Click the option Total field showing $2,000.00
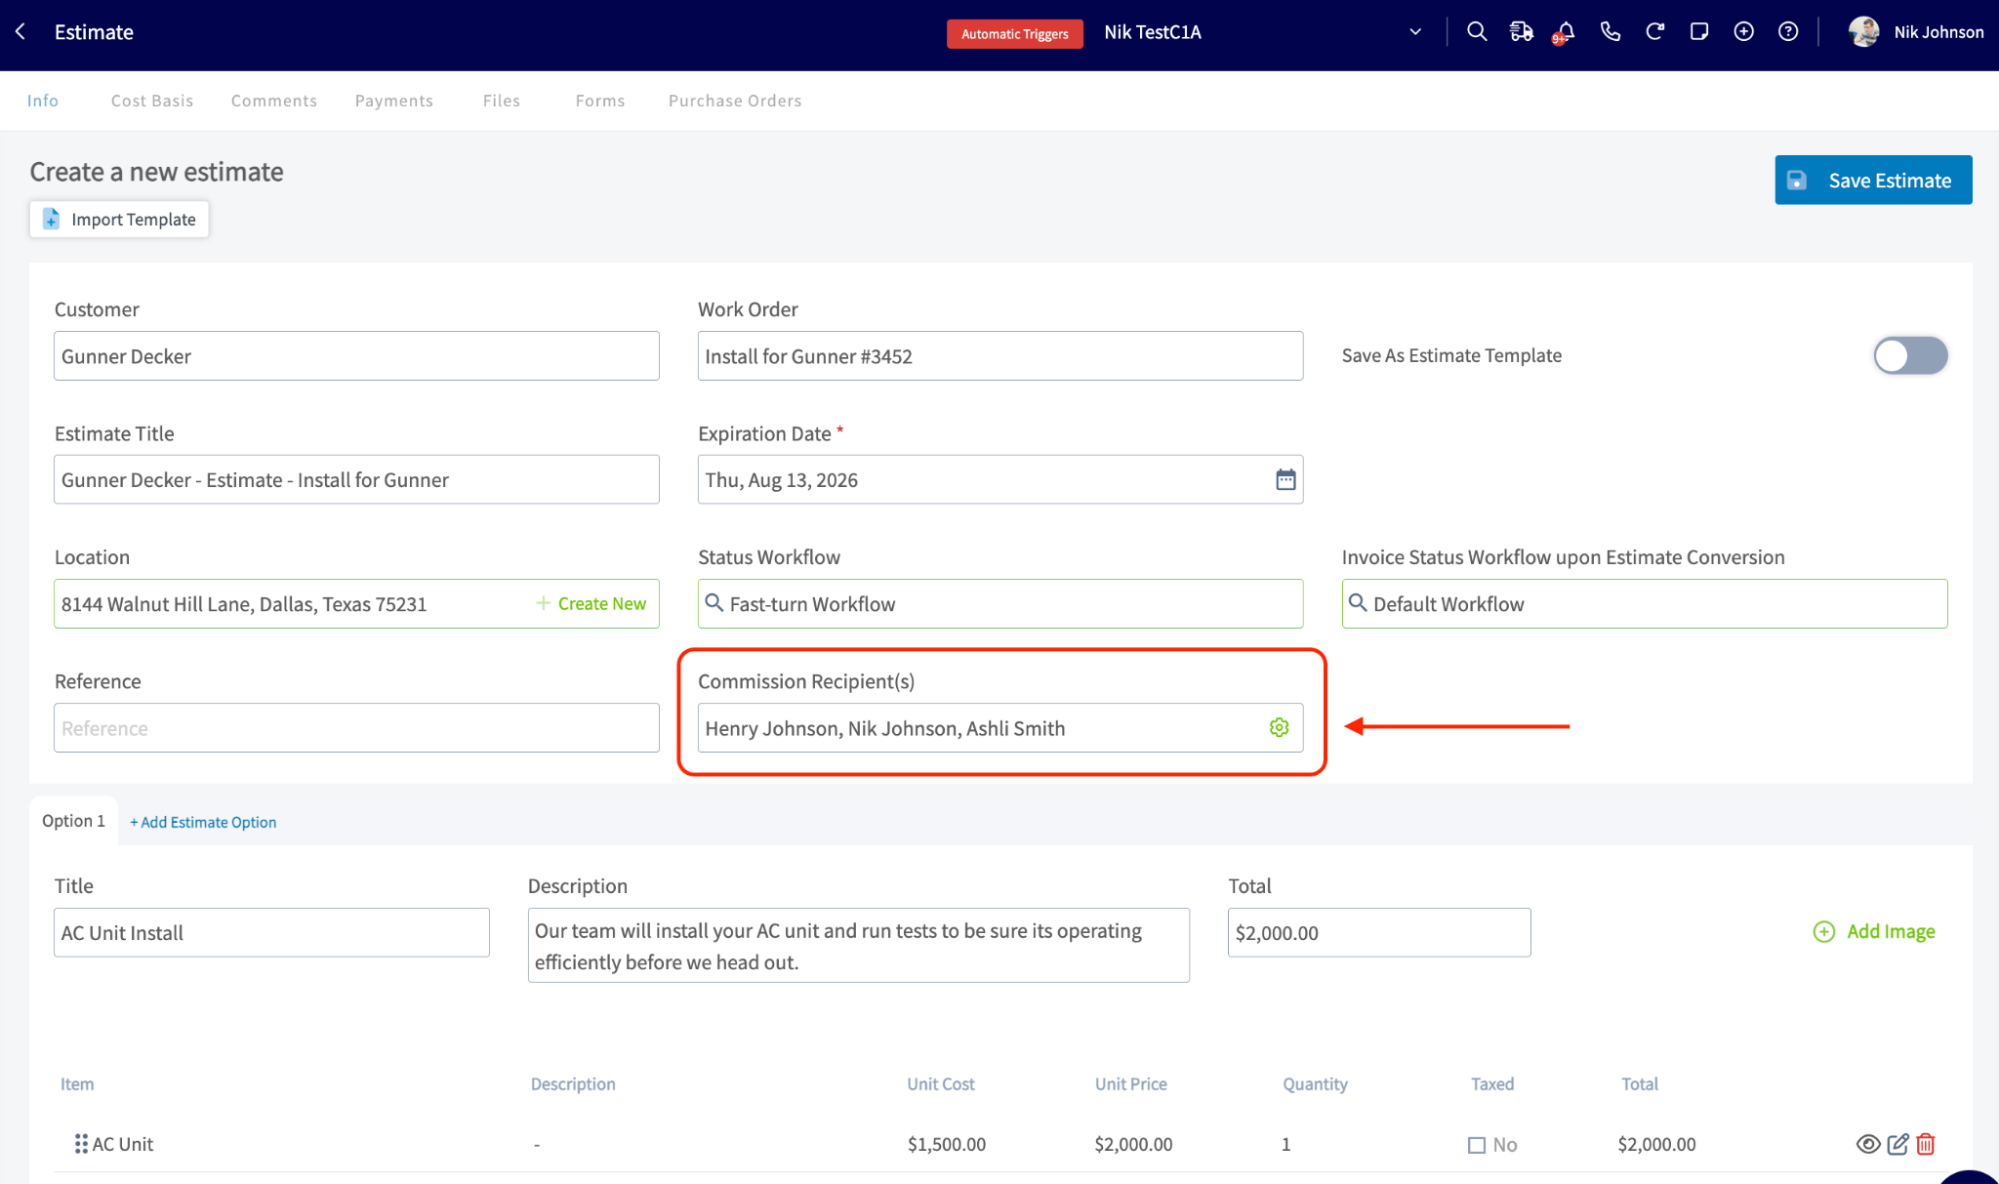 click(x=1379, y=933)
